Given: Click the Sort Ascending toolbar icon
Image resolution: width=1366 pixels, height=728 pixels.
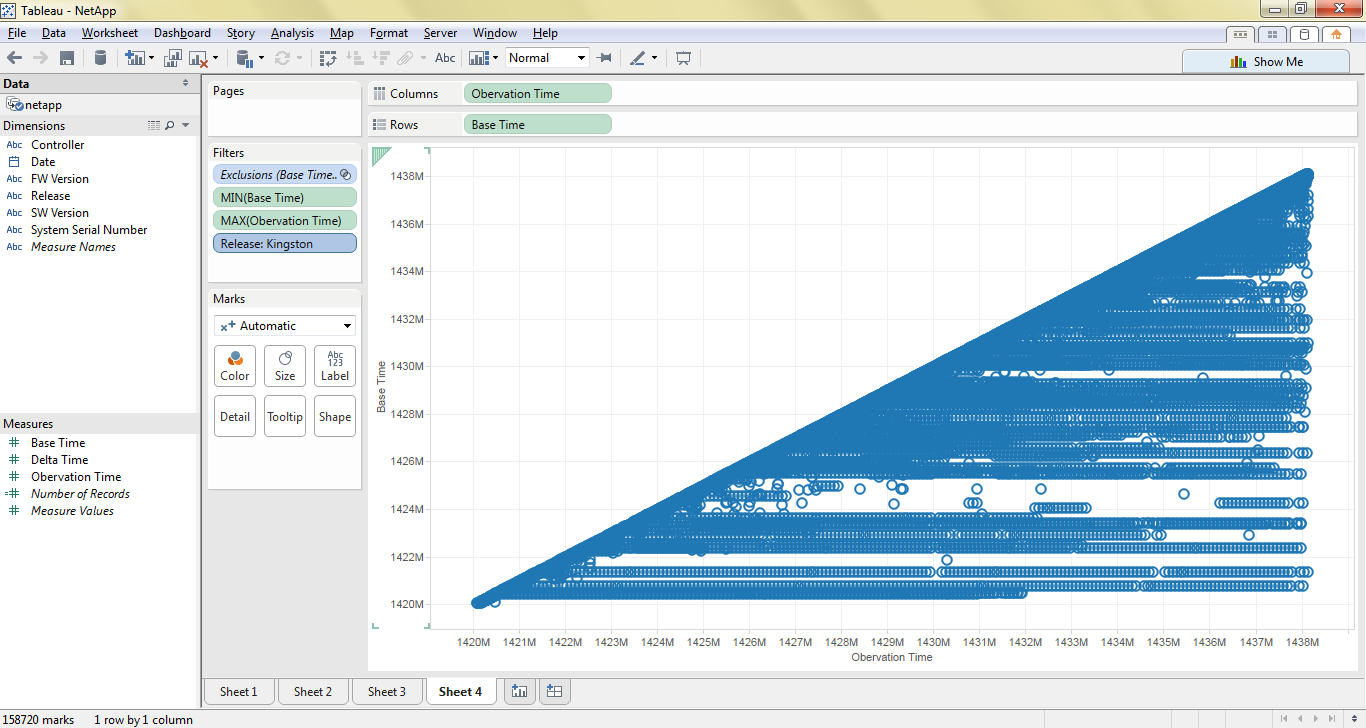Looking at the screenshot, I should (354, 58).
